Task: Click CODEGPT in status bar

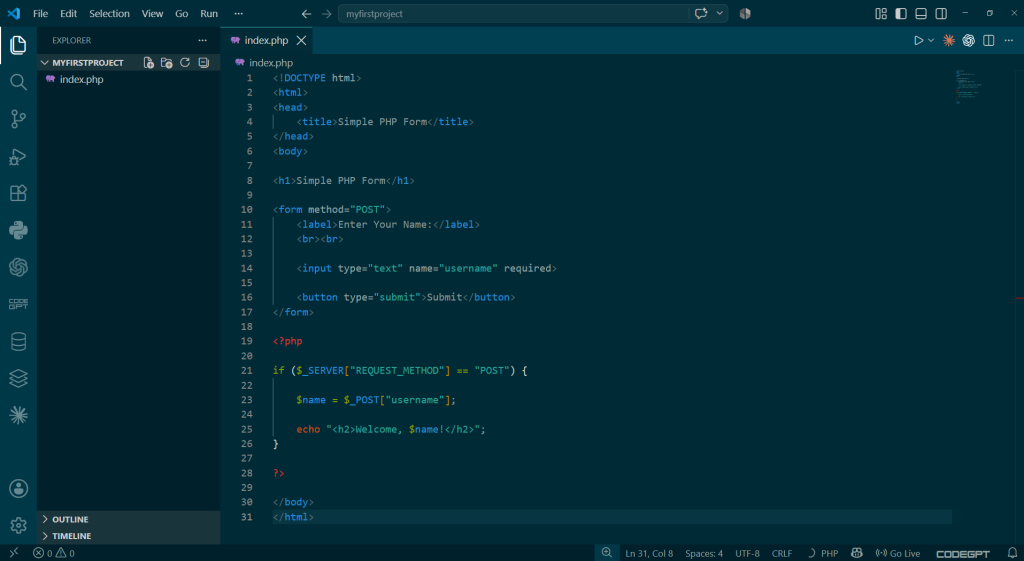Action: (x=963, y=553)
